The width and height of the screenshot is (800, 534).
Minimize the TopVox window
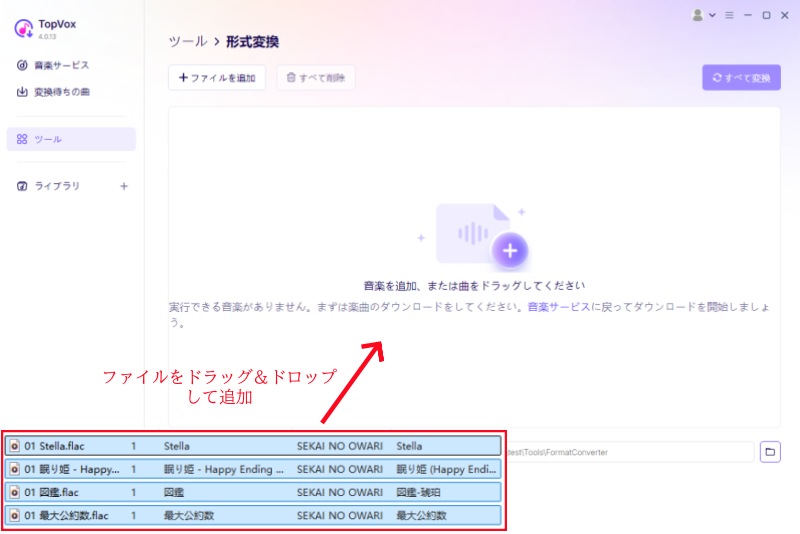click(748, 15)
